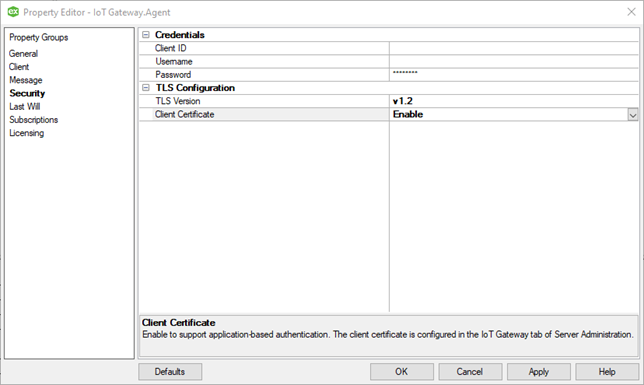Select the Client property group
The image size is (644, 385).
19,67
